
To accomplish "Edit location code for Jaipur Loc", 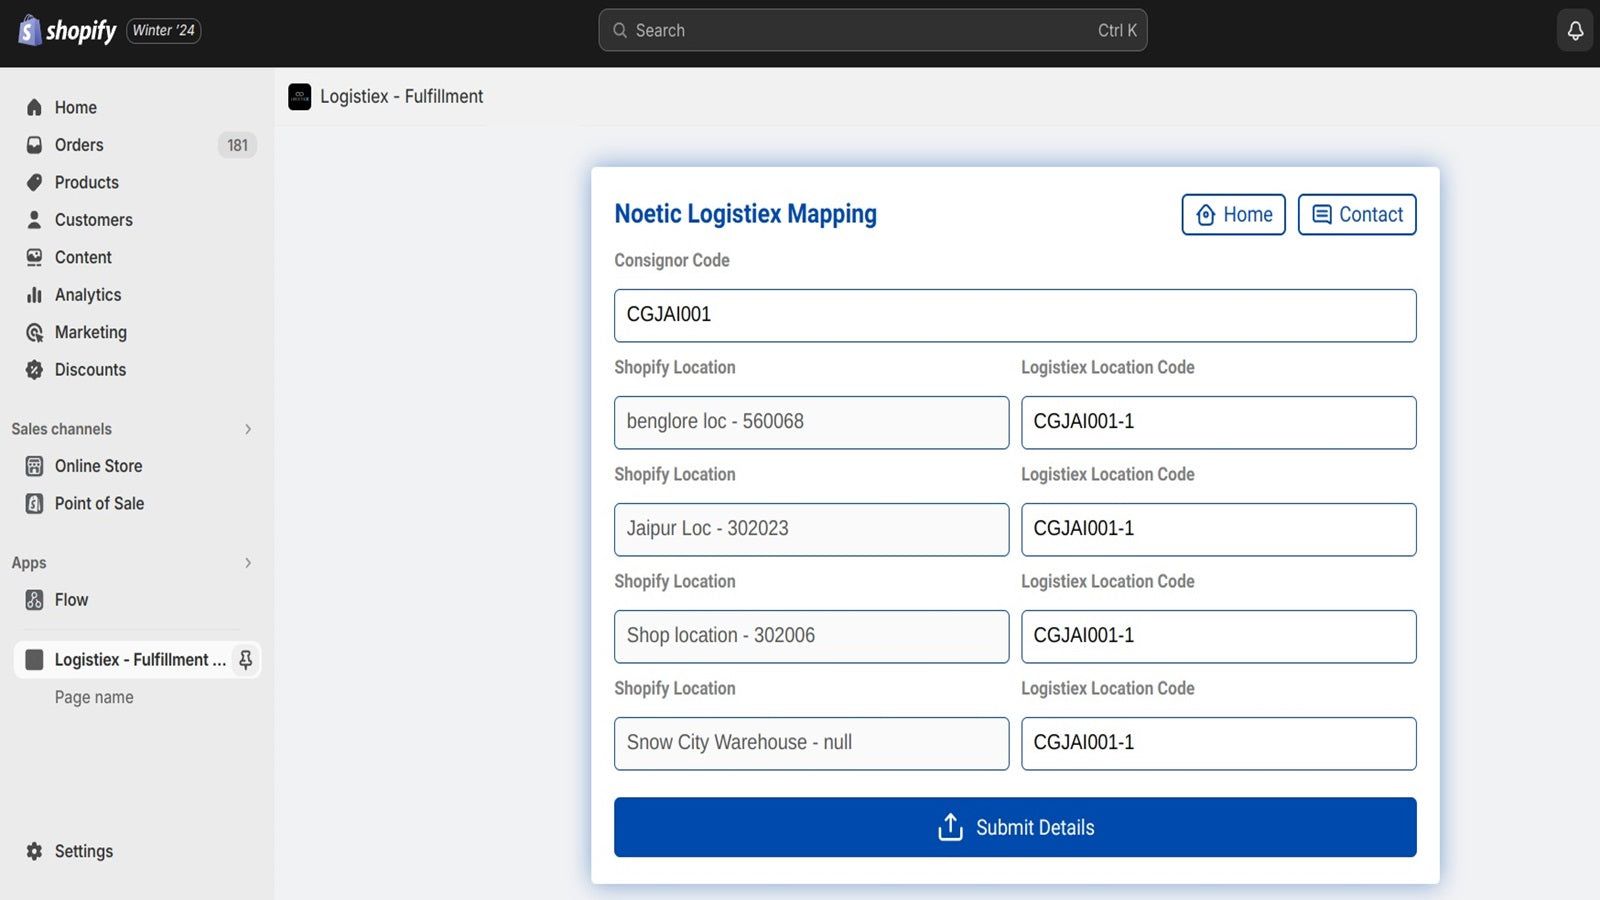I will point(1218,529).
